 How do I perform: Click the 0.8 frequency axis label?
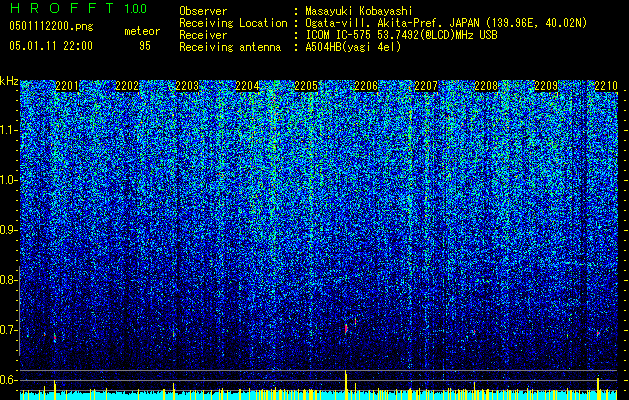coord(8,280)
